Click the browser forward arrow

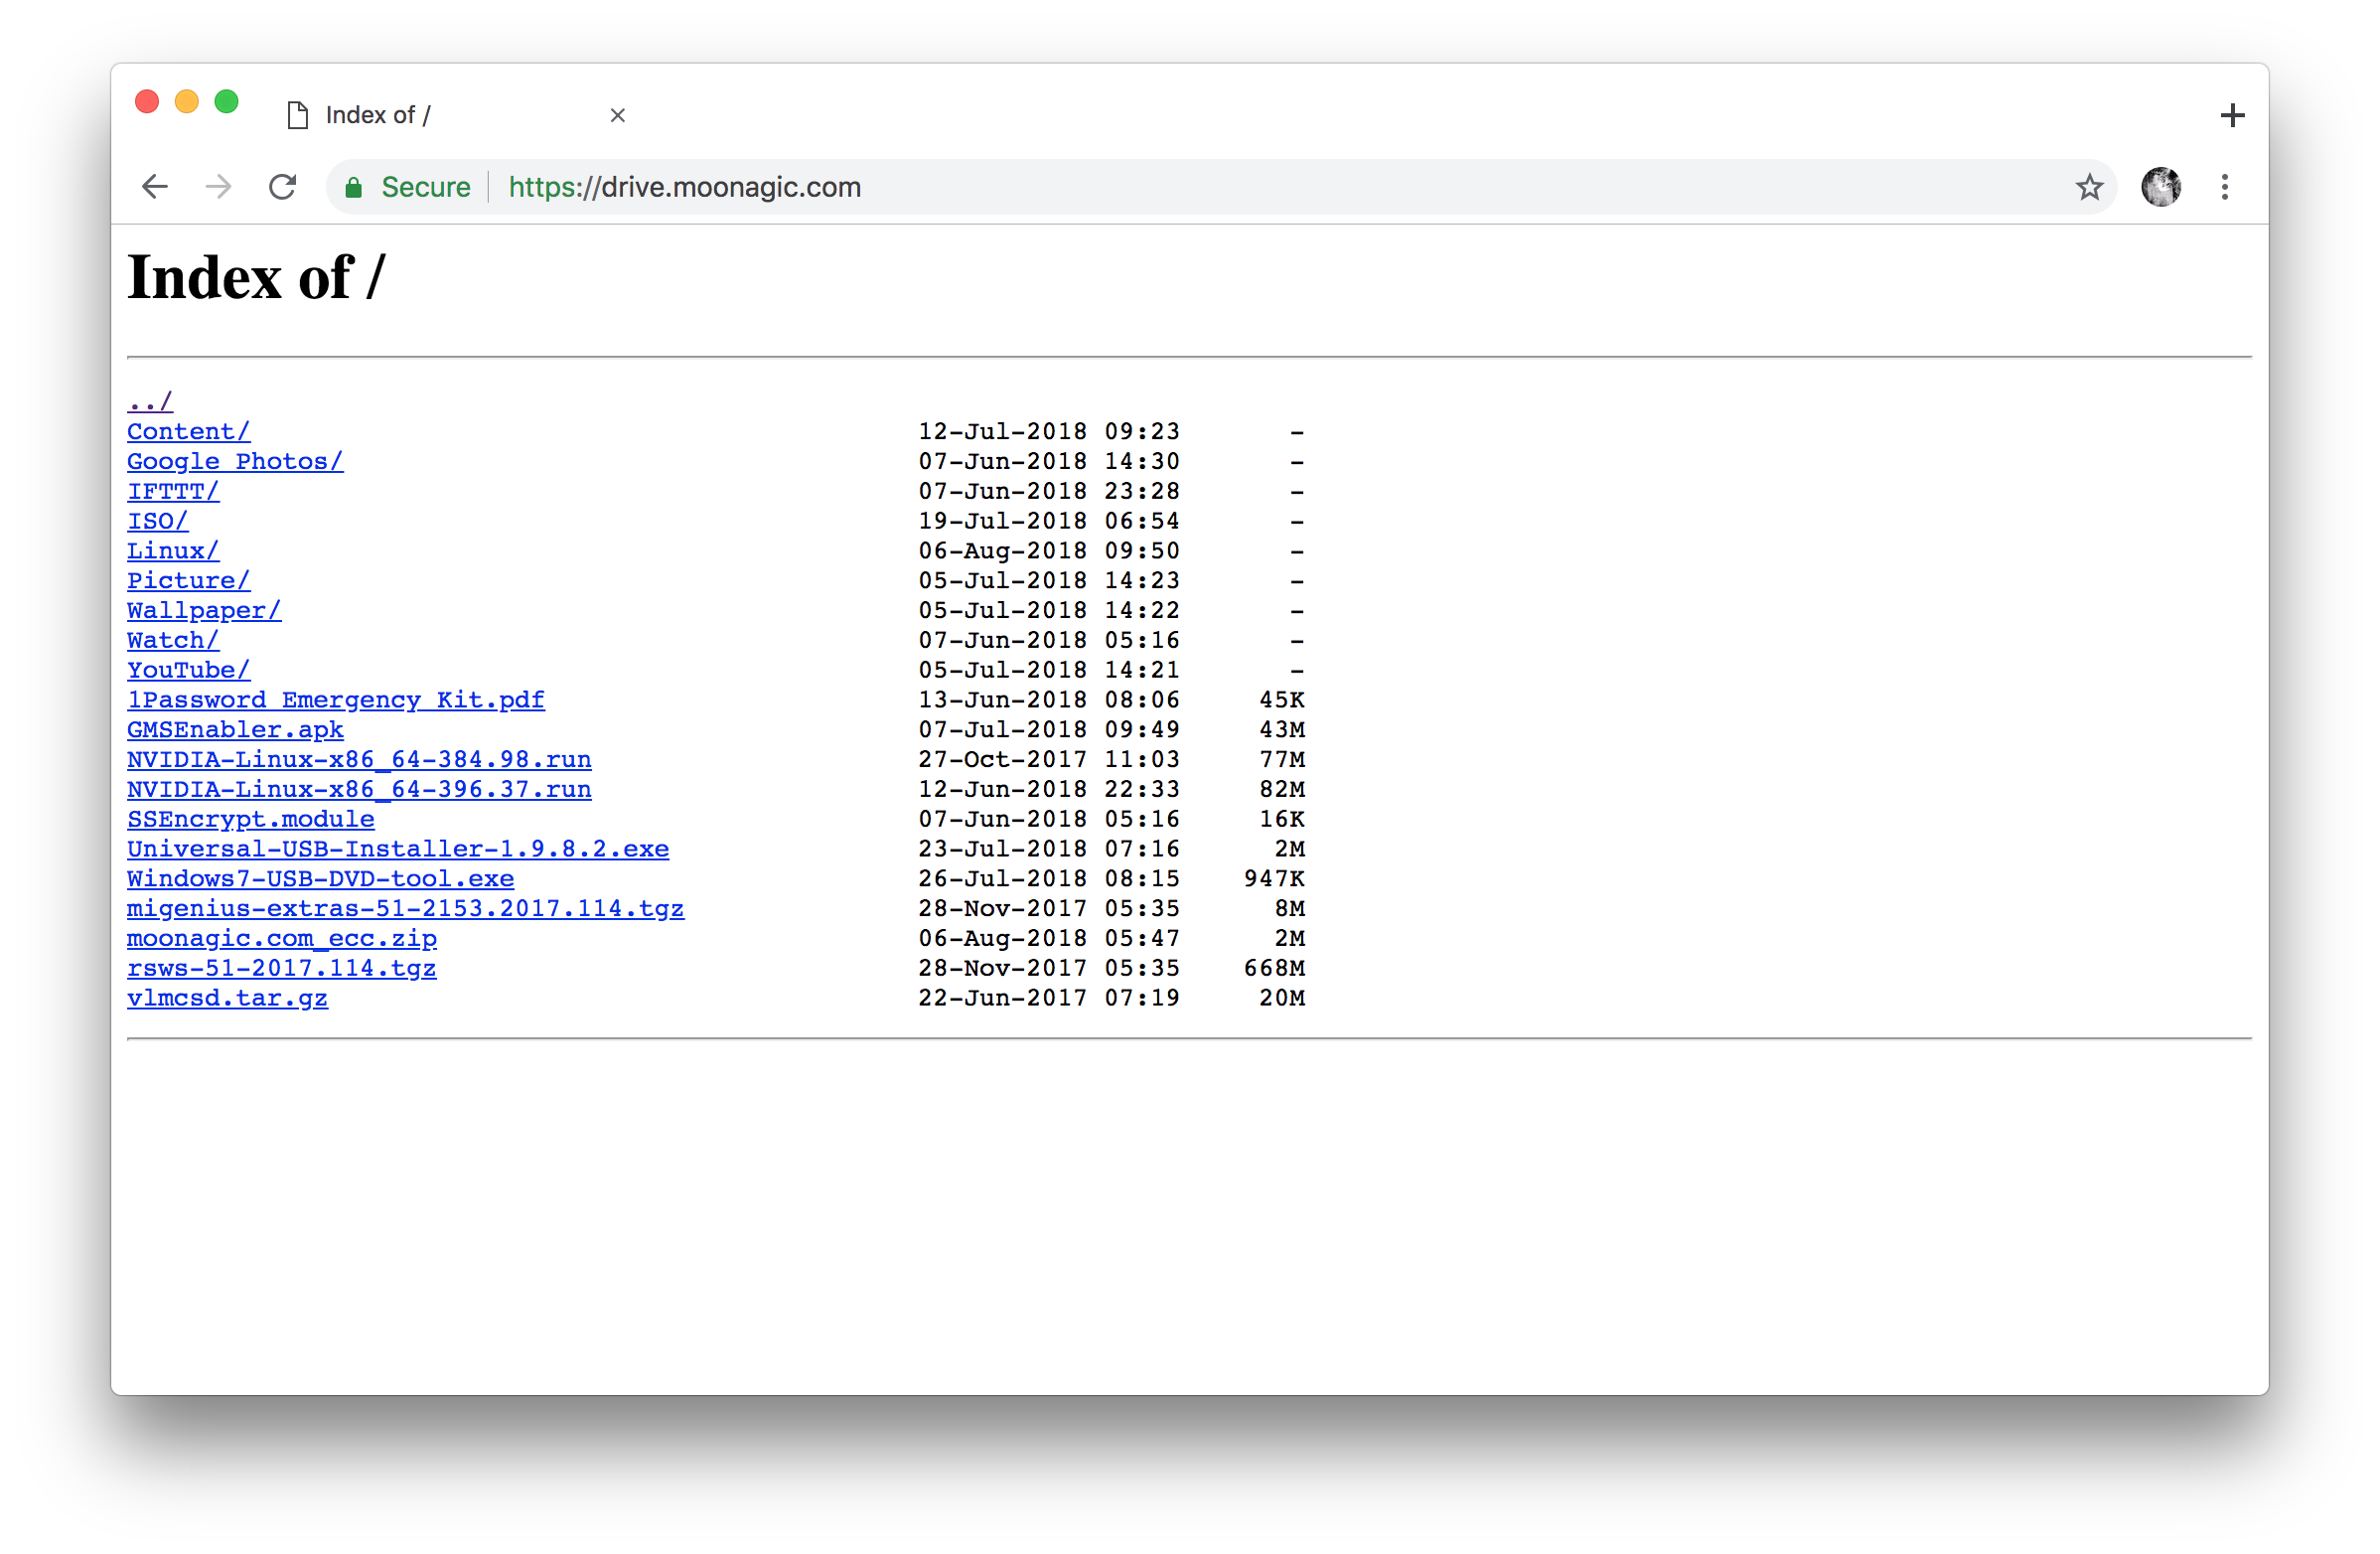point(218,187)
